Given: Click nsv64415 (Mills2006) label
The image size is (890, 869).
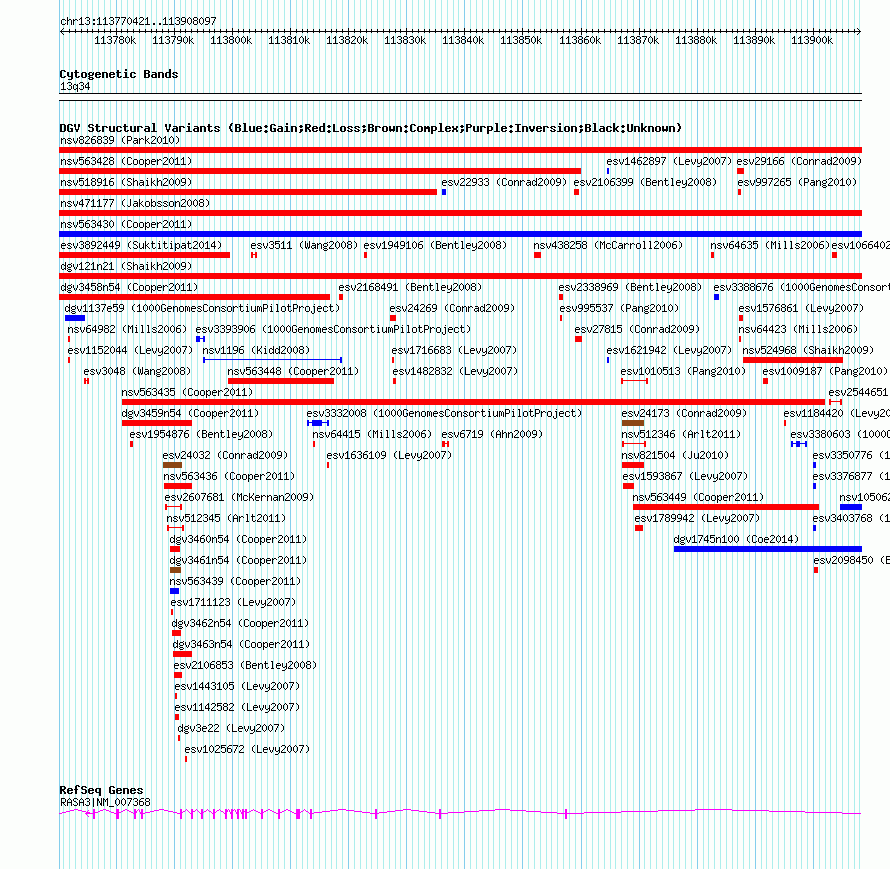Looking at the screenshot, I should tap(372, 434).
